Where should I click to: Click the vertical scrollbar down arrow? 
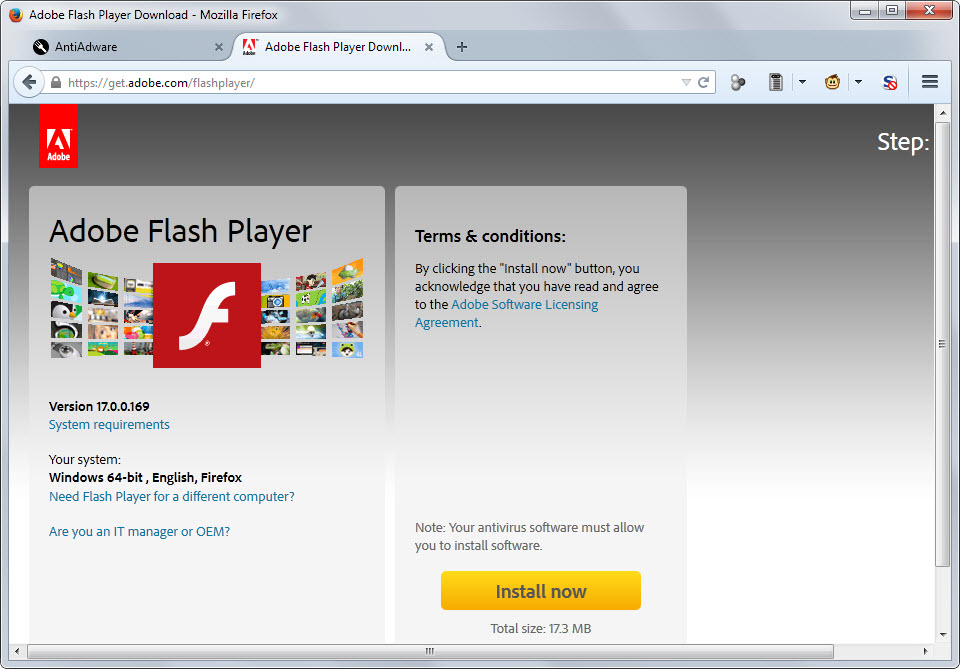click(943, 635)
